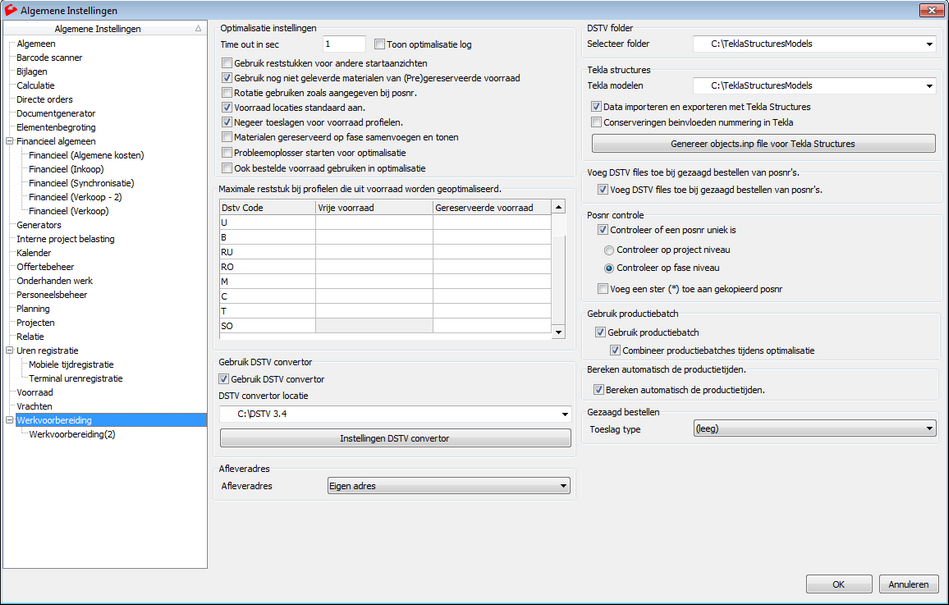
Task: Select Financieel (Verkoop - 2) tree item
Action: pyautogui.click(x=75, y=197)
